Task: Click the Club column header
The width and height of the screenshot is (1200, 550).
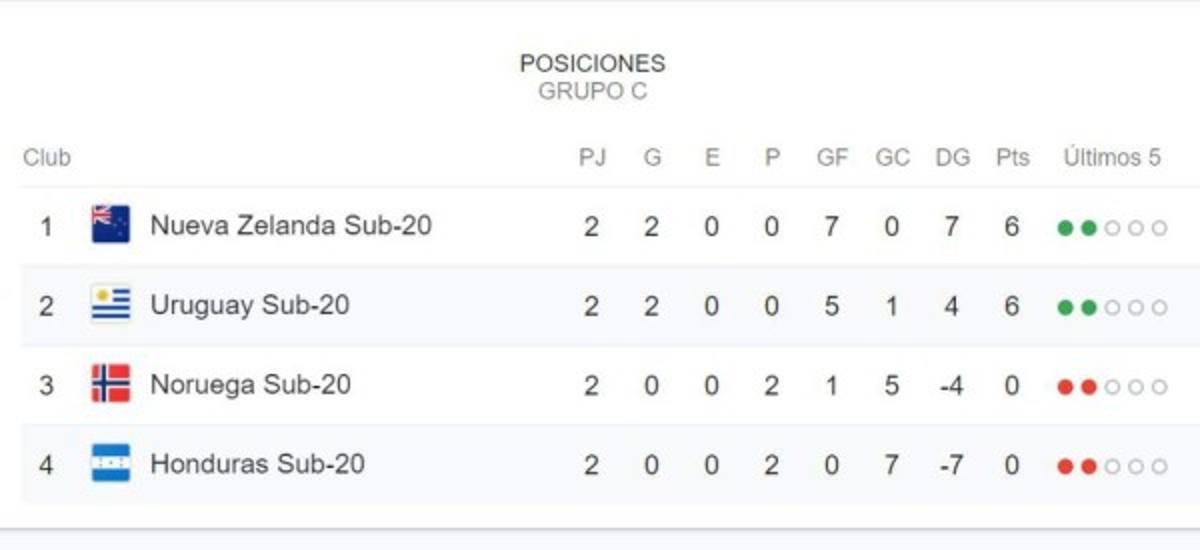Action: pyautogui.click(x=47, y=158)
